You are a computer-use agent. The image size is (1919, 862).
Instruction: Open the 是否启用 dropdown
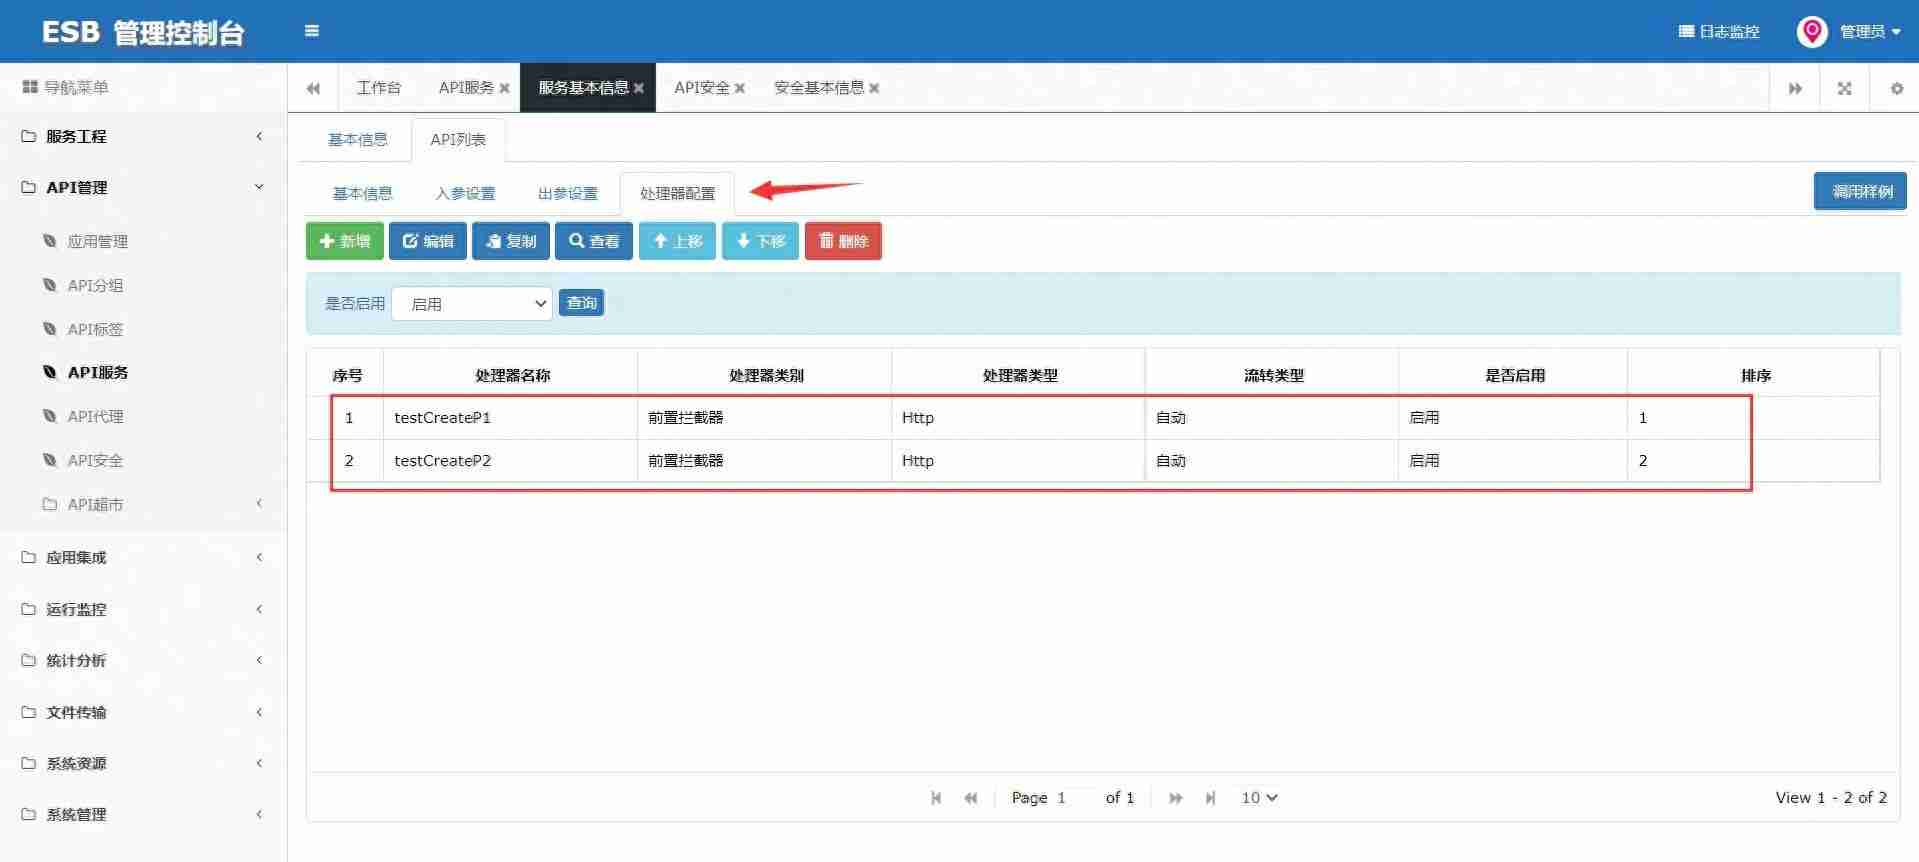pyautogui.click(x=472, y=303)
